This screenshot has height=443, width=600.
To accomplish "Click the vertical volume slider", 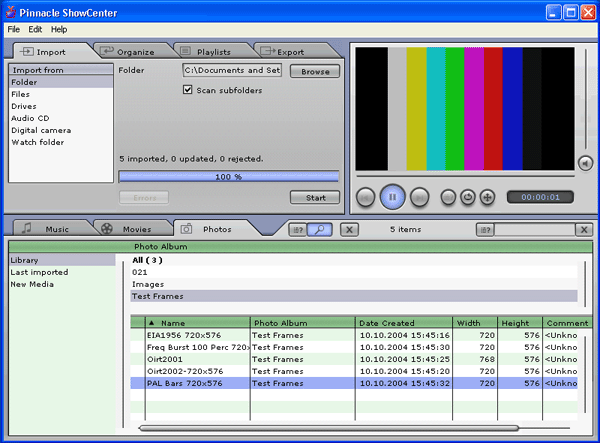I will coord(585,99).
